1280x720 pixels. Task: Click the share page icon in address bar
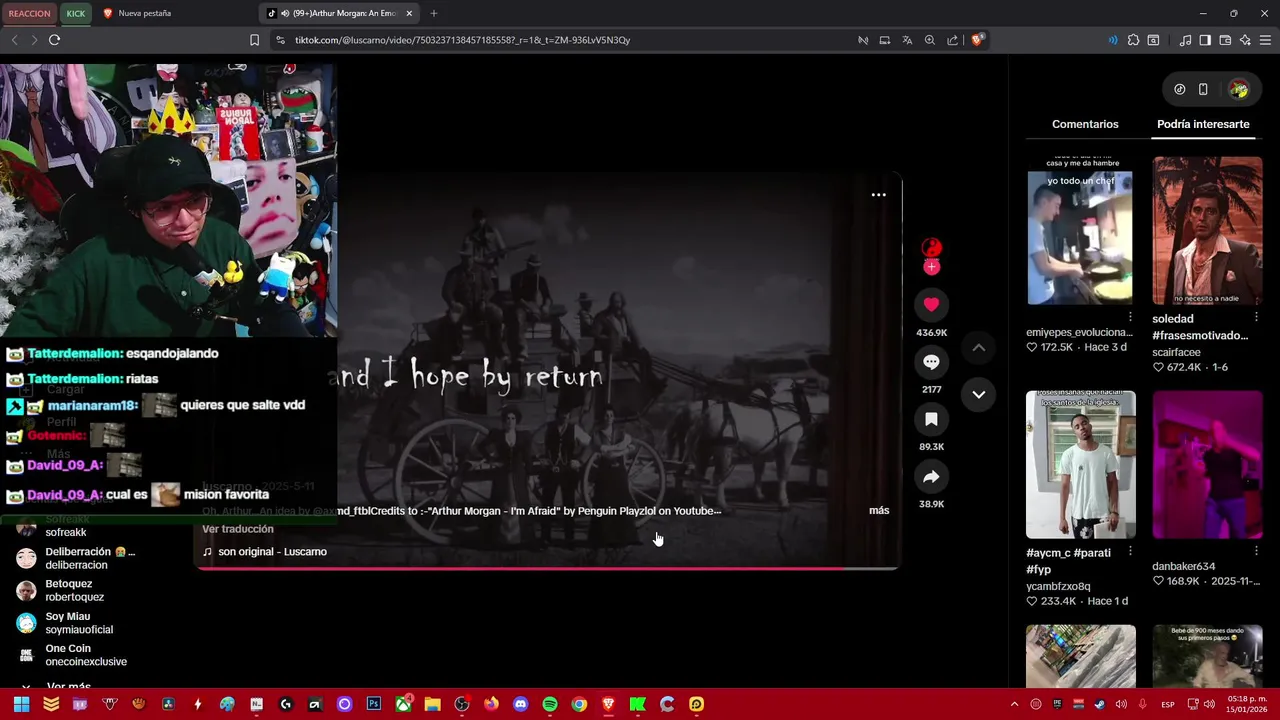click(x=953, y=40)
